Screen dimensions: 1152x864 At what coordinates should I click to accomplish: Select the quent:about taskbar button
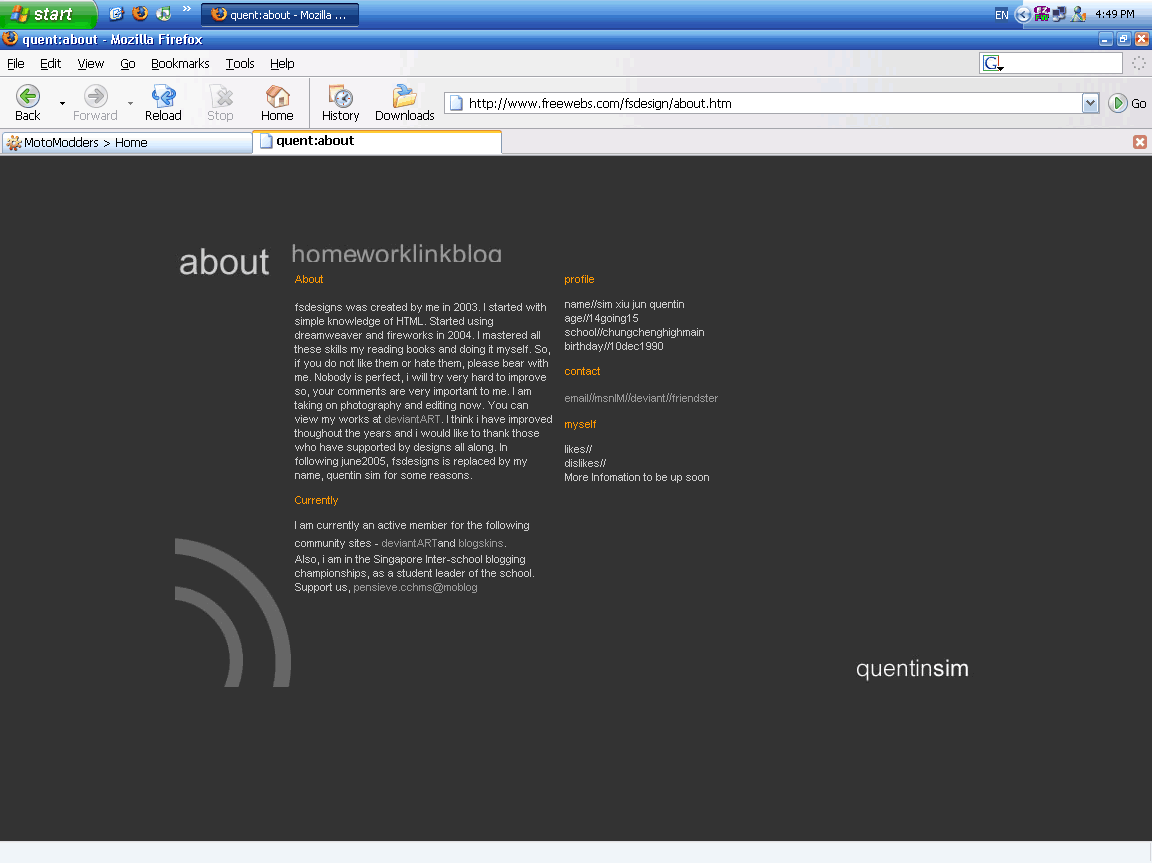pos(280,15)
